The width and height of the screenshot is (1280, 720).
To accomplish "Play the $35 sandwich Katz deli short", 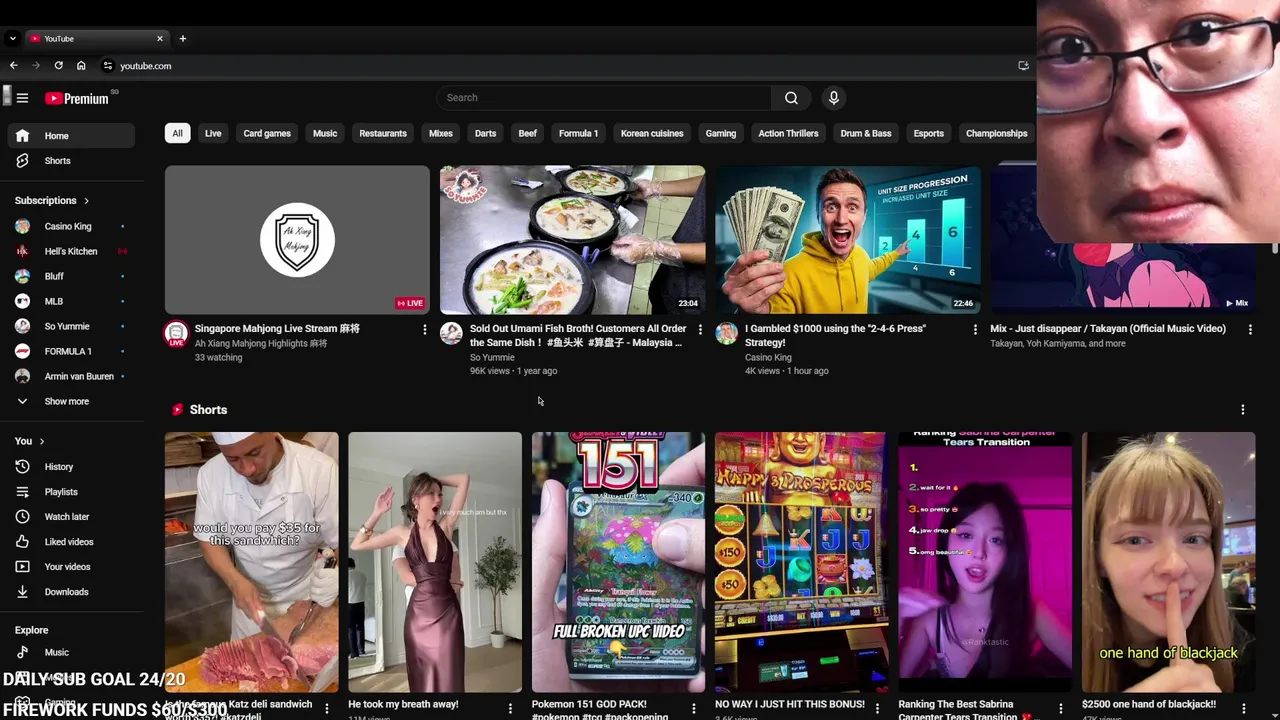I will click(x=251, y=562).
